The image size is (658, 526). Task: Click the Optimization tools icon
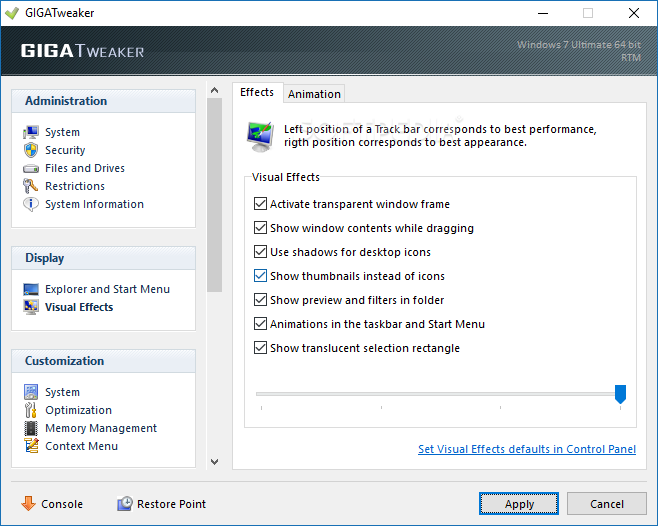point(31,410)
